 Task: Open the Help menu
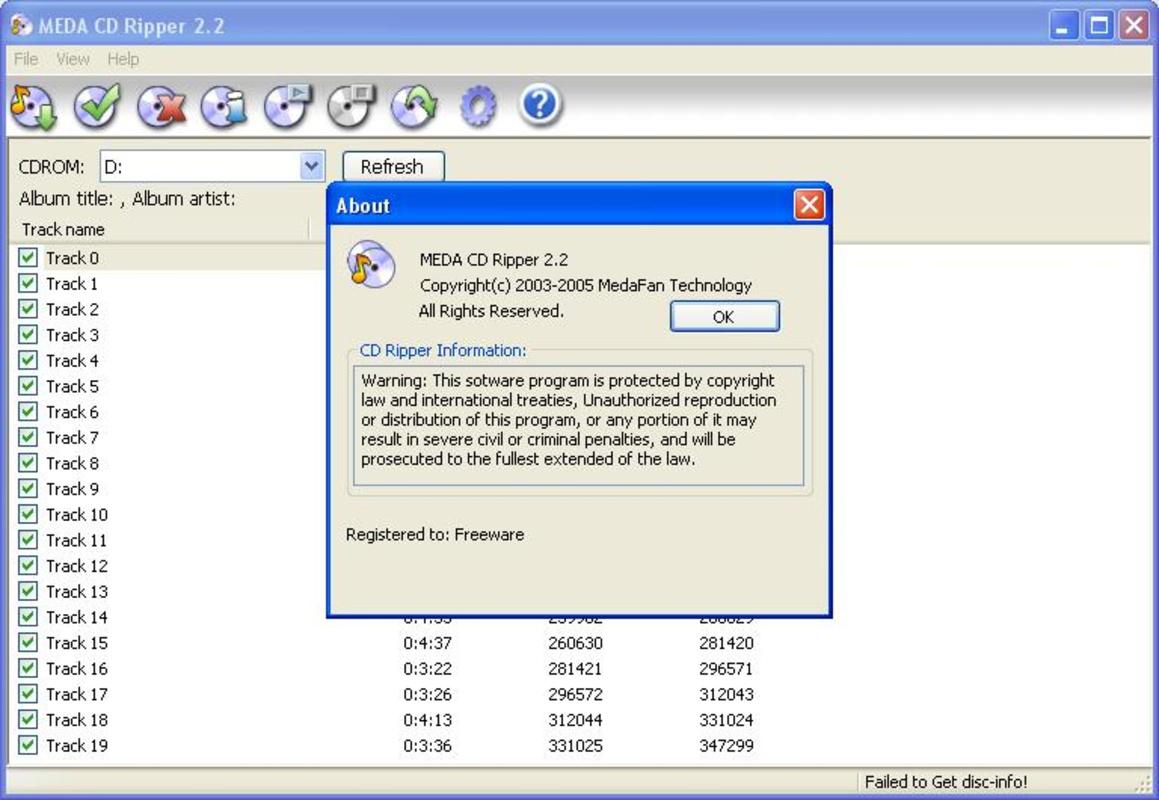tap(123, 59)
